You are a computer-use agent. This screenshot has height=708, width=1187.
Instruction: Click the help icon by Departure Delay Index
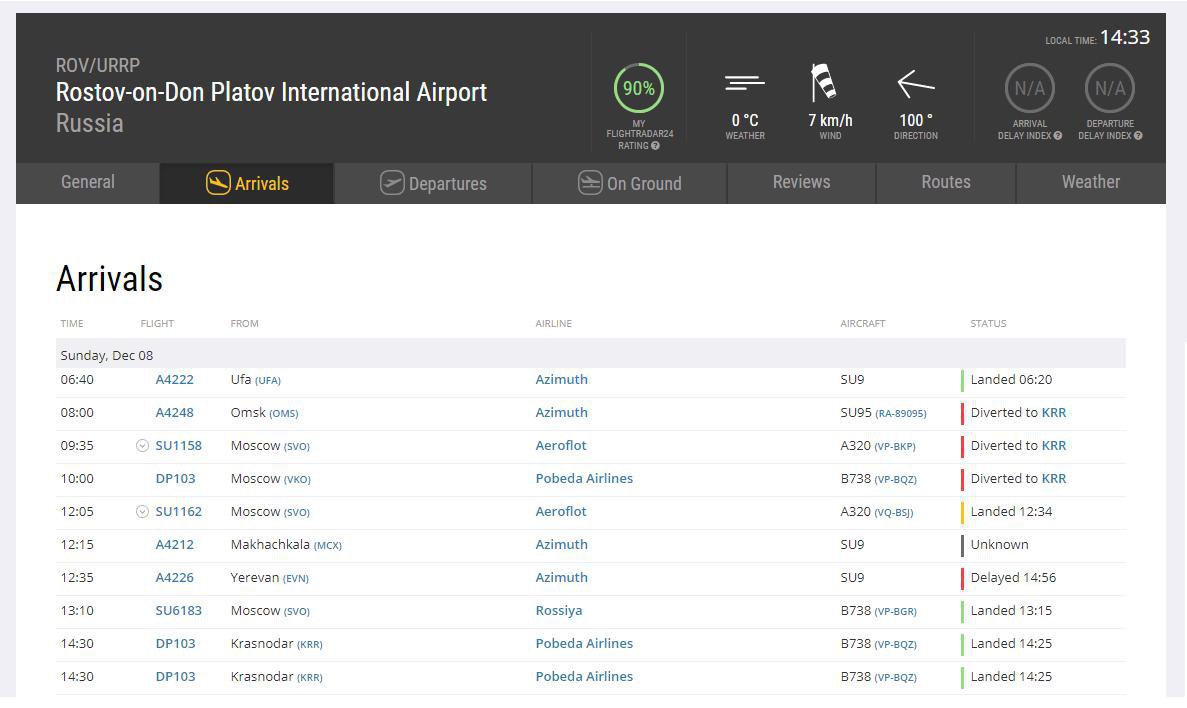pos(1138,136)
